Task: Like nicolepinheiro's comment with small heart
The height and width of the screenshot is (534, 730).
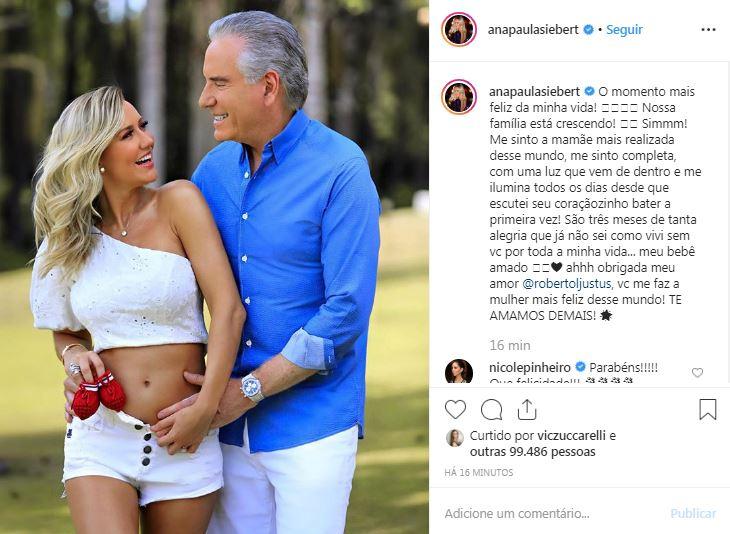Action: [x=697, y=372]
